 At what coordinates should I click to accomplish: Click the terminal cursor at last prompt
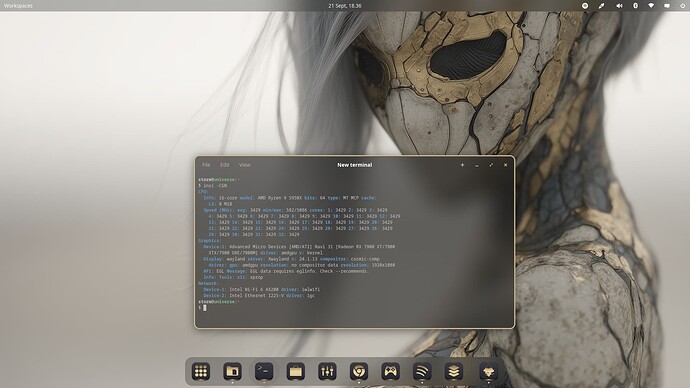coord(205,307)
